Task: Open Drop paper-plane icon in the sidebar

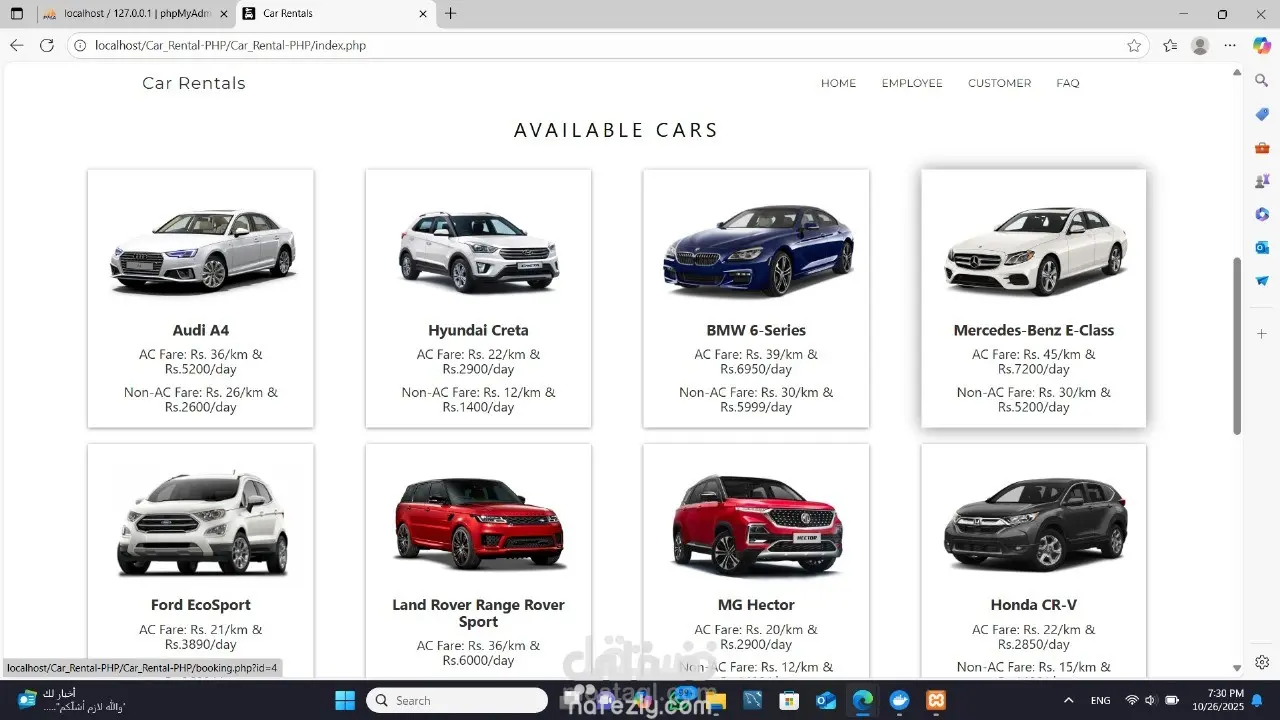Action: point(1262,281)
